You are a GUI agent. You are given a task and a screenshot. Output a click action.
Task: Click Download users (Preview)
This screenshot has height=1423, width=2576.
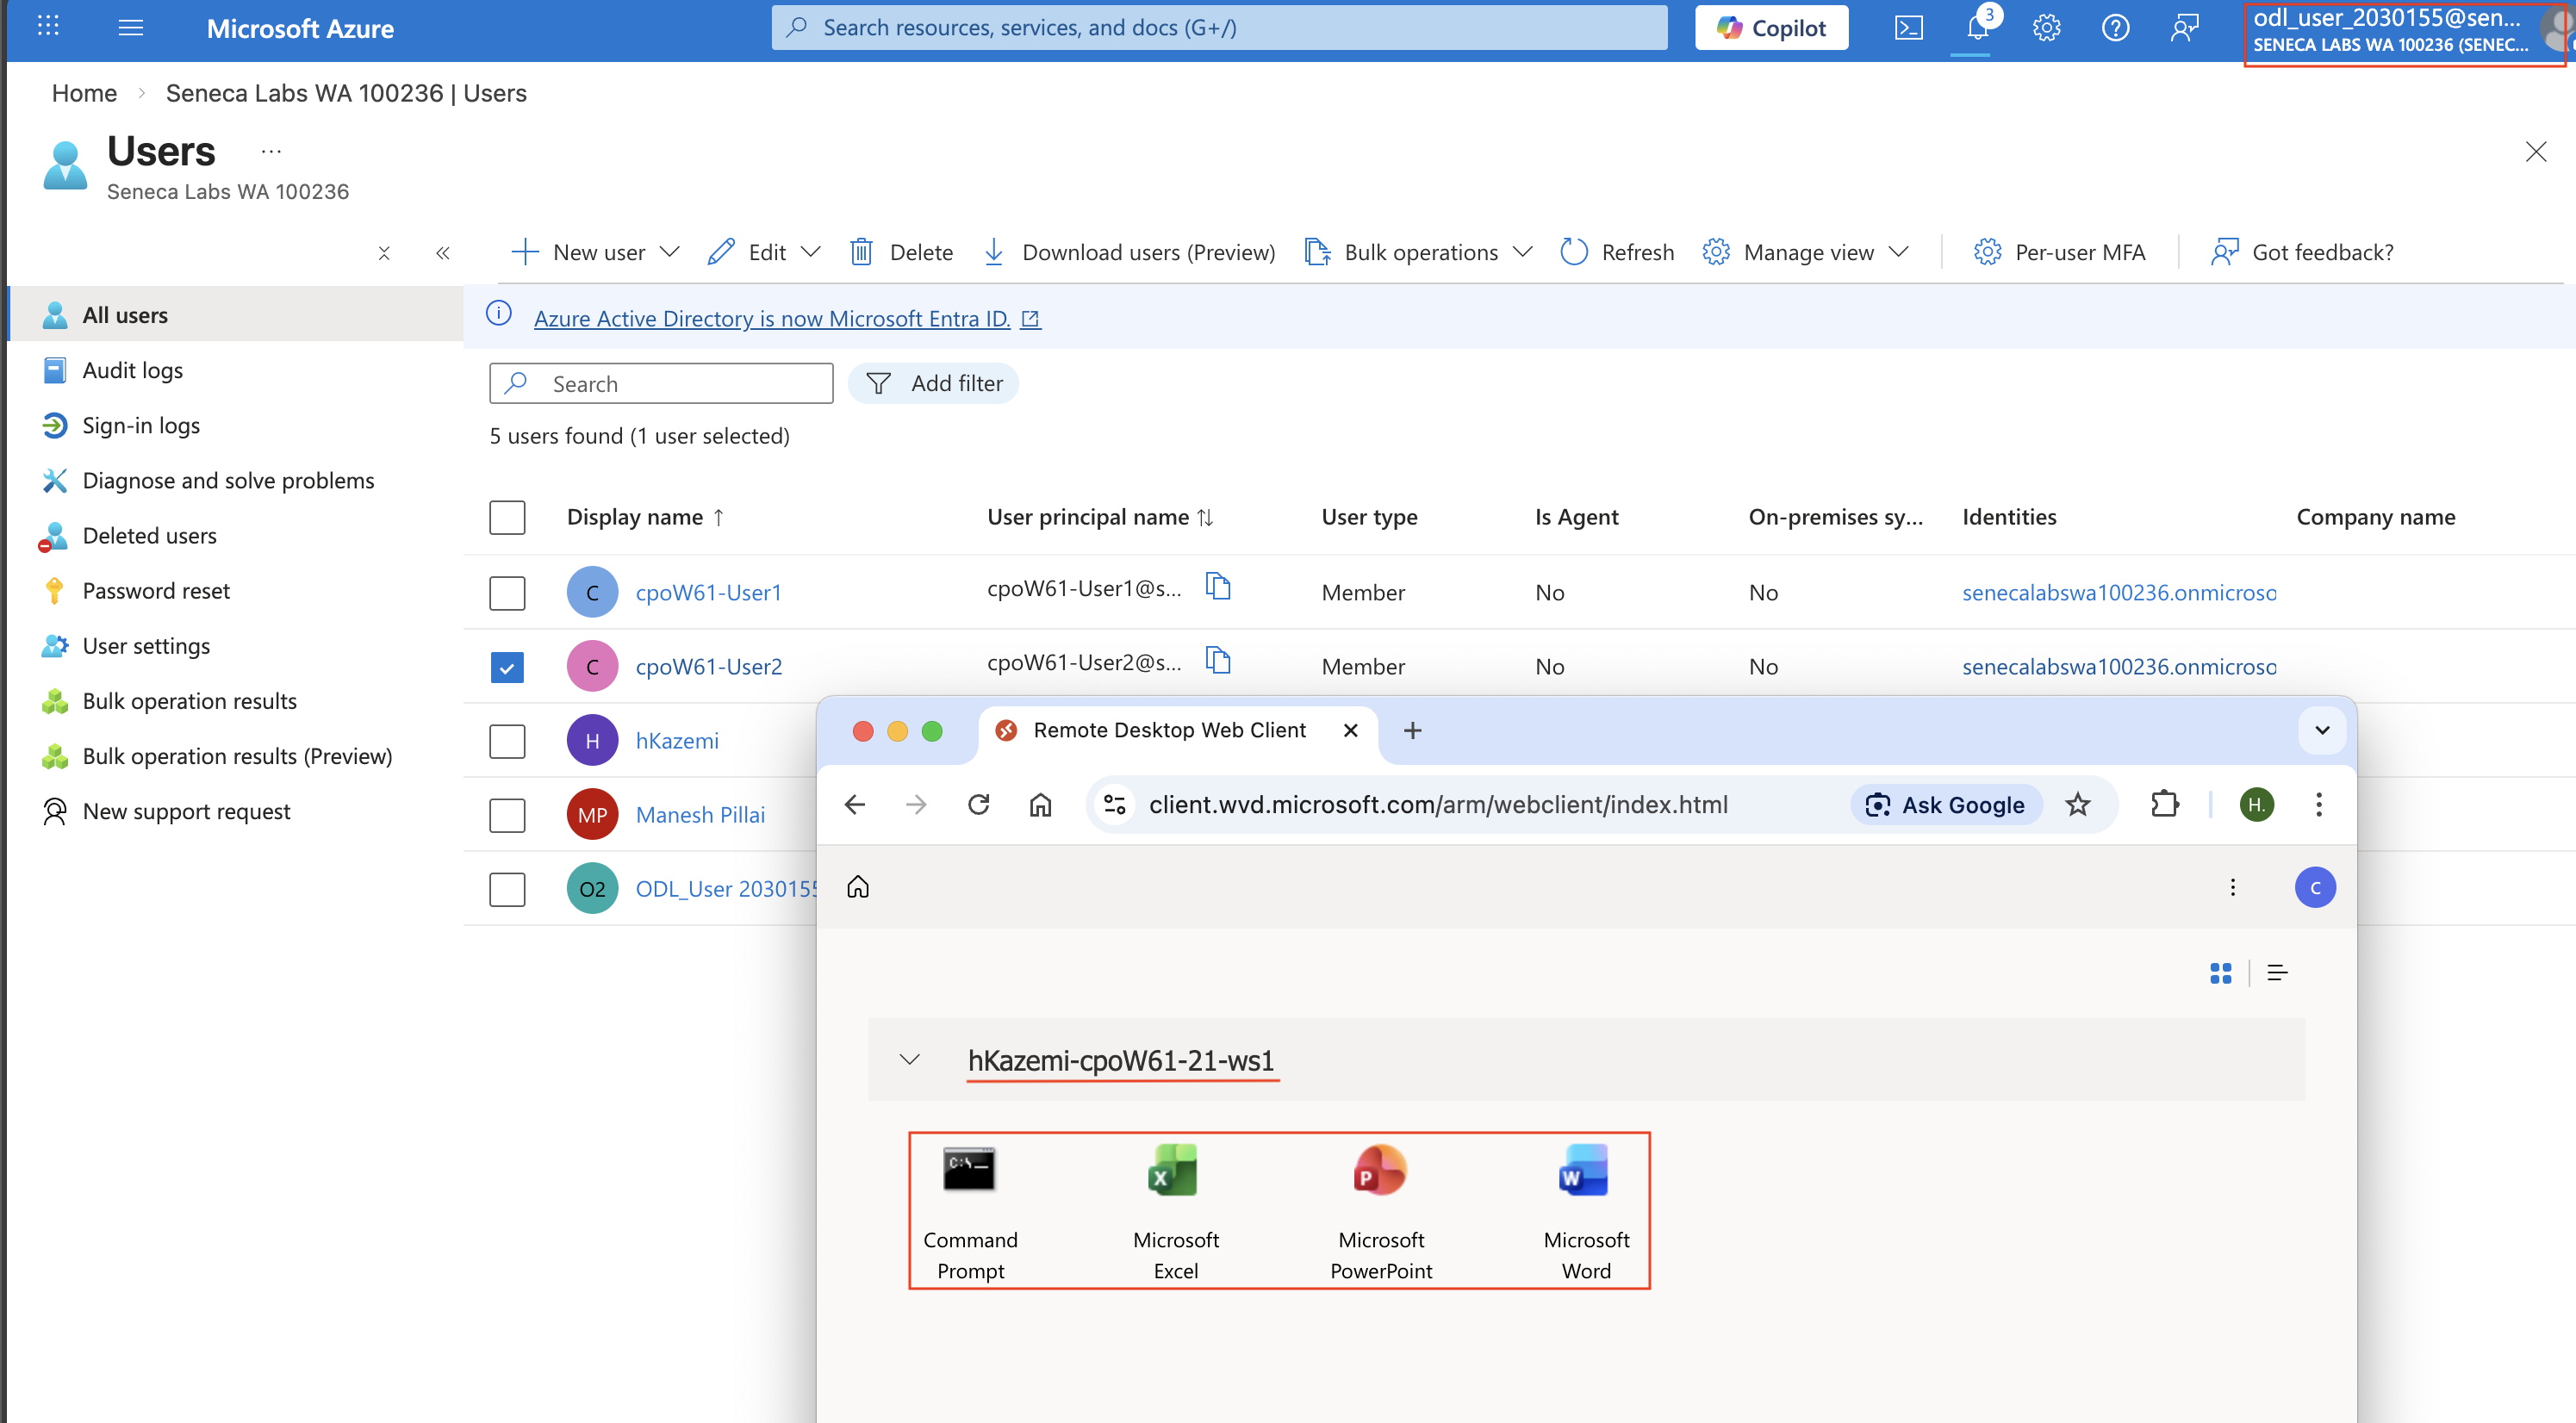[x=1129, y=252]
